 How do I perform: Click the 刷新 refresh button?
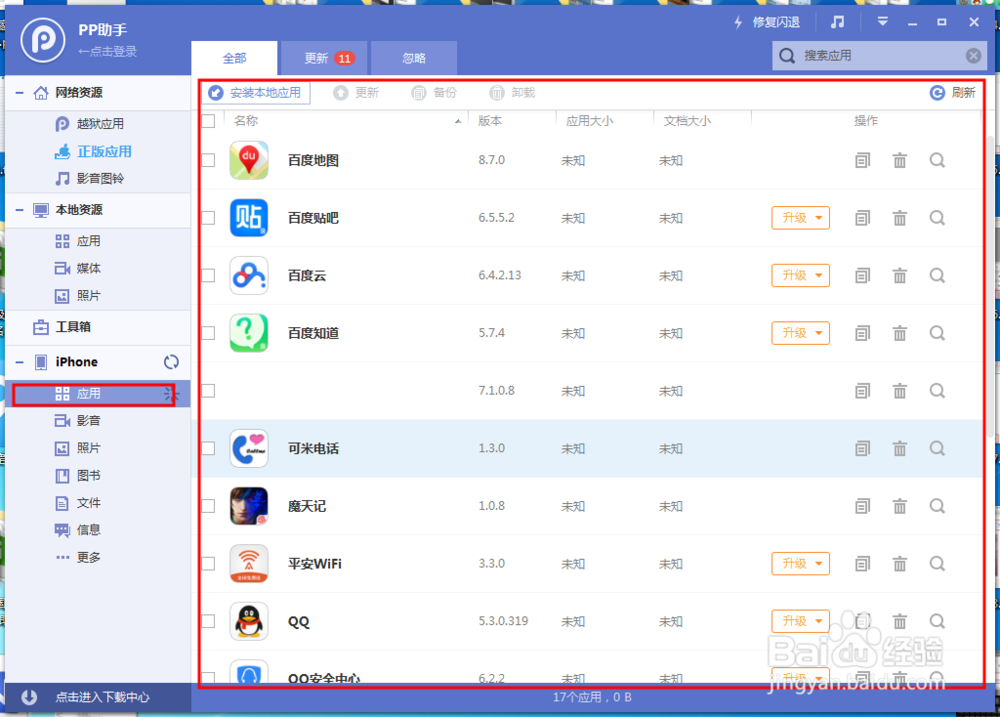[953, 93]
